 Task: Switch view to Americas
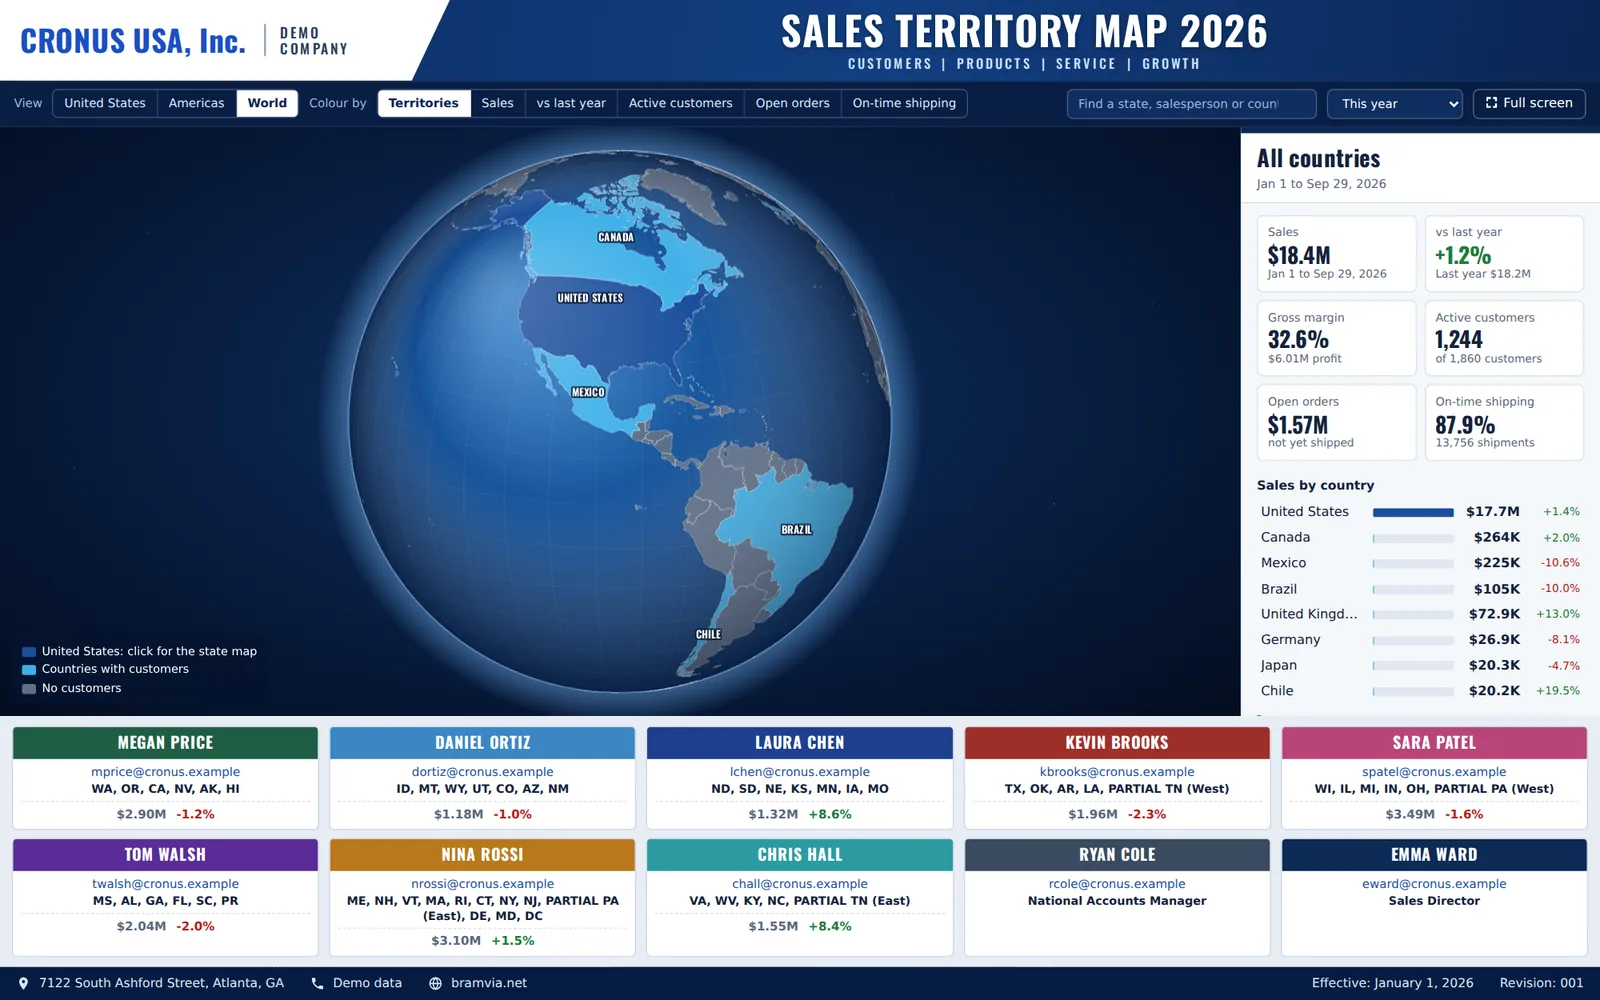coord(196,103)
